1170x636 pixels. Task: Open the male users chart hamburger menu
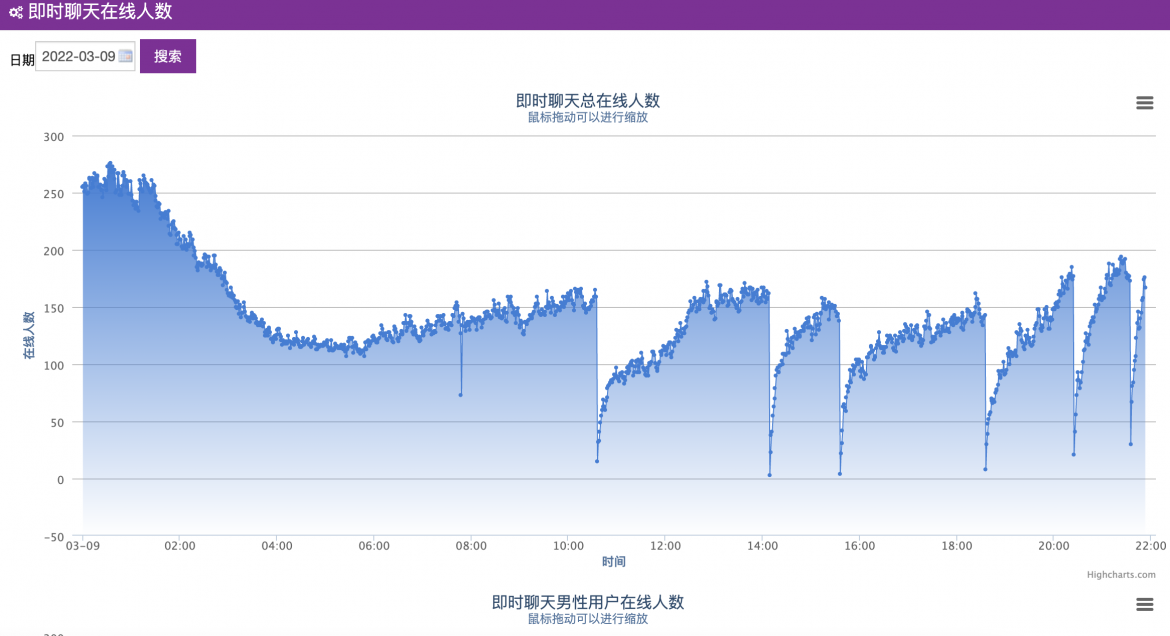click(1145, 605)
